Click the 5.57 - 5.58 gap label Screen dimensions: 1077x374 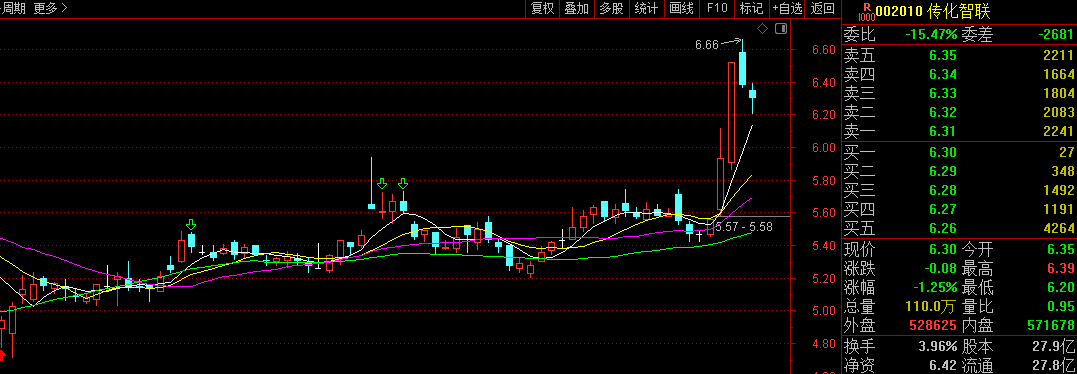(744, 226)
